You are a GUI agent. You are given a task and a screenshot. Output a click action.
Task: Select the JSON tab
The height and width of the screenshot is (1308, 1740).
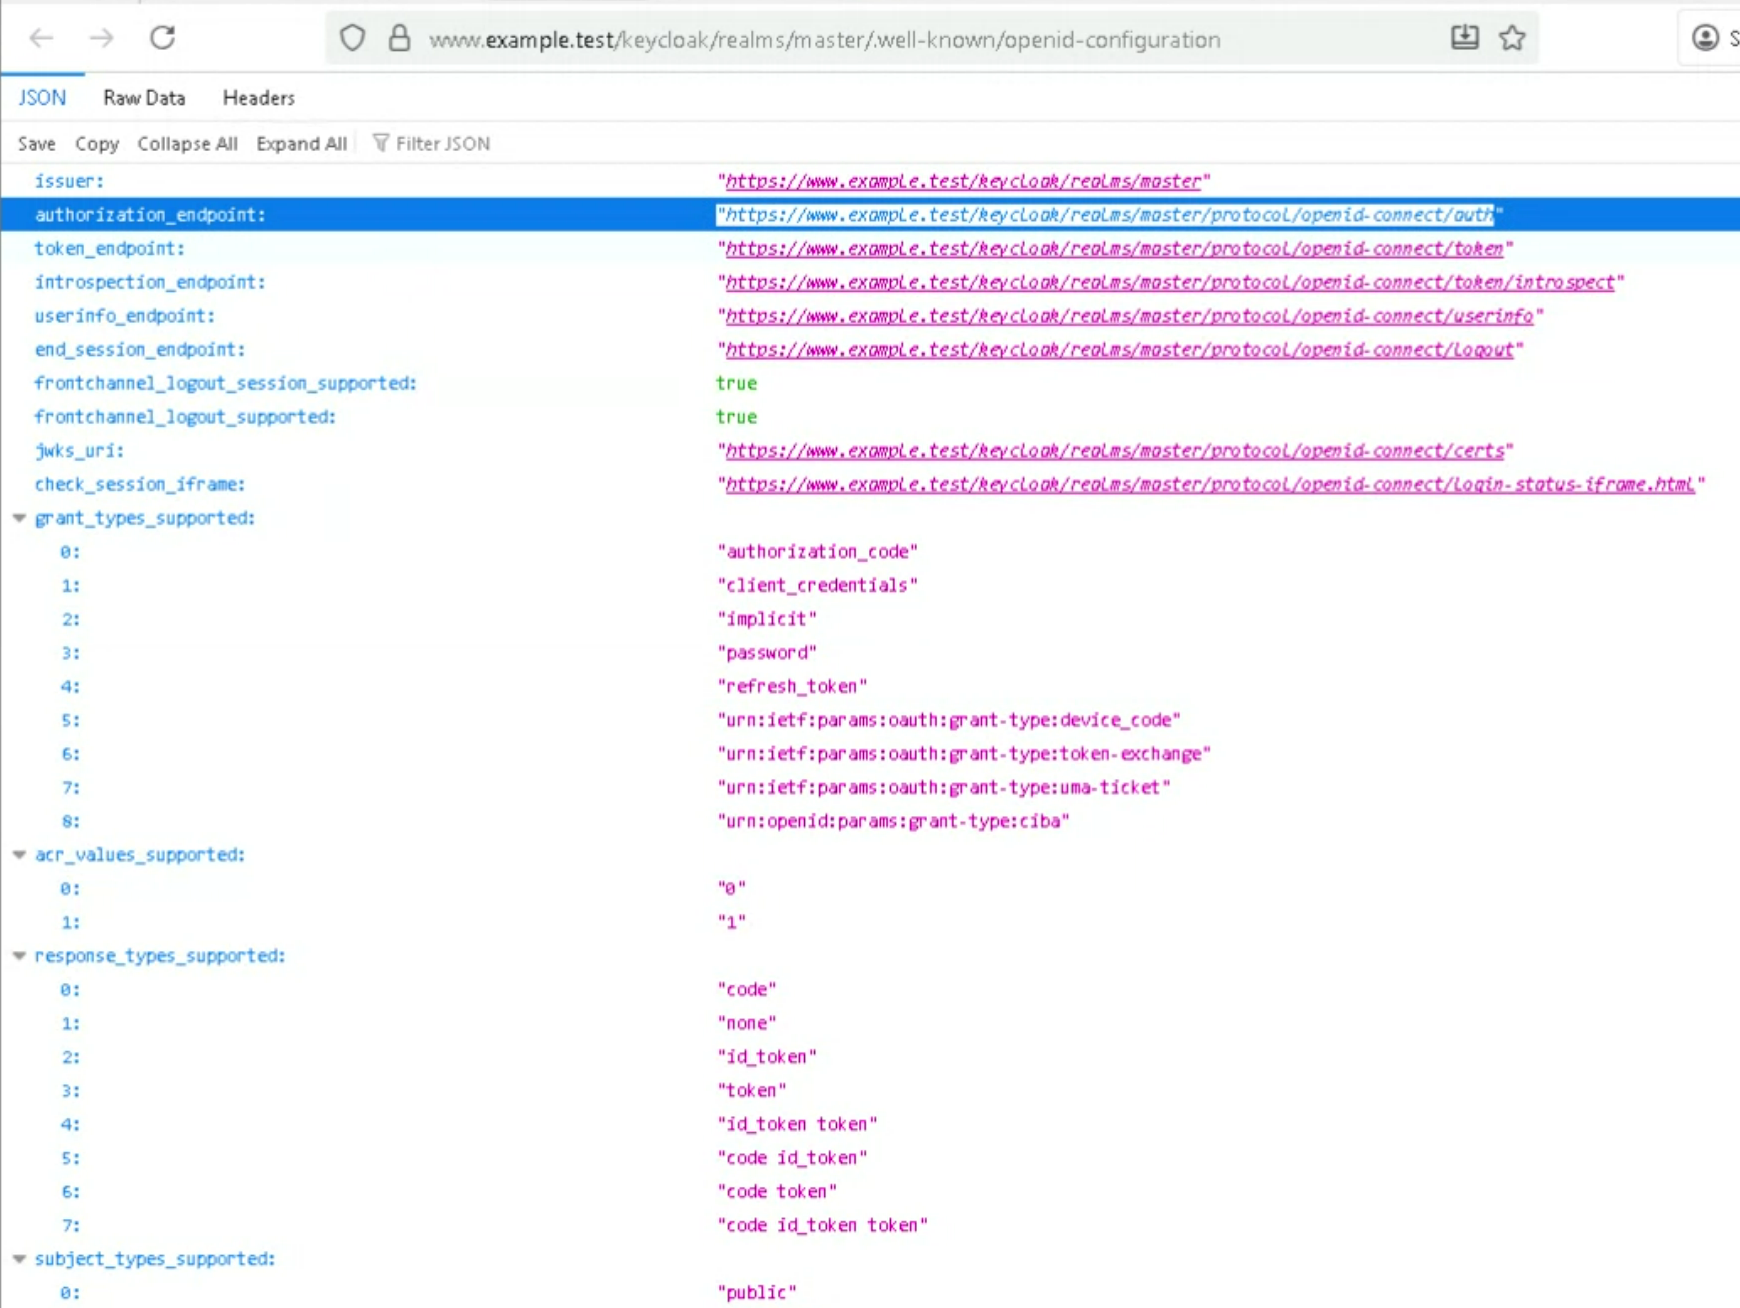coord(42,98)
